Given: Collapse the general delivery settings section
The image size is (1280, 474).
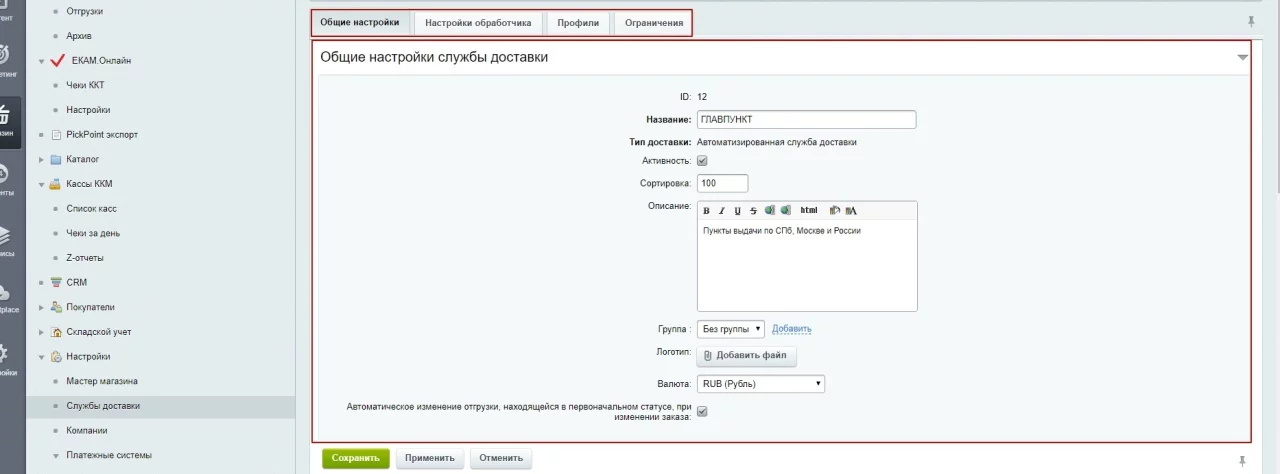Looking at the screenshot, I should point(1242,57).
